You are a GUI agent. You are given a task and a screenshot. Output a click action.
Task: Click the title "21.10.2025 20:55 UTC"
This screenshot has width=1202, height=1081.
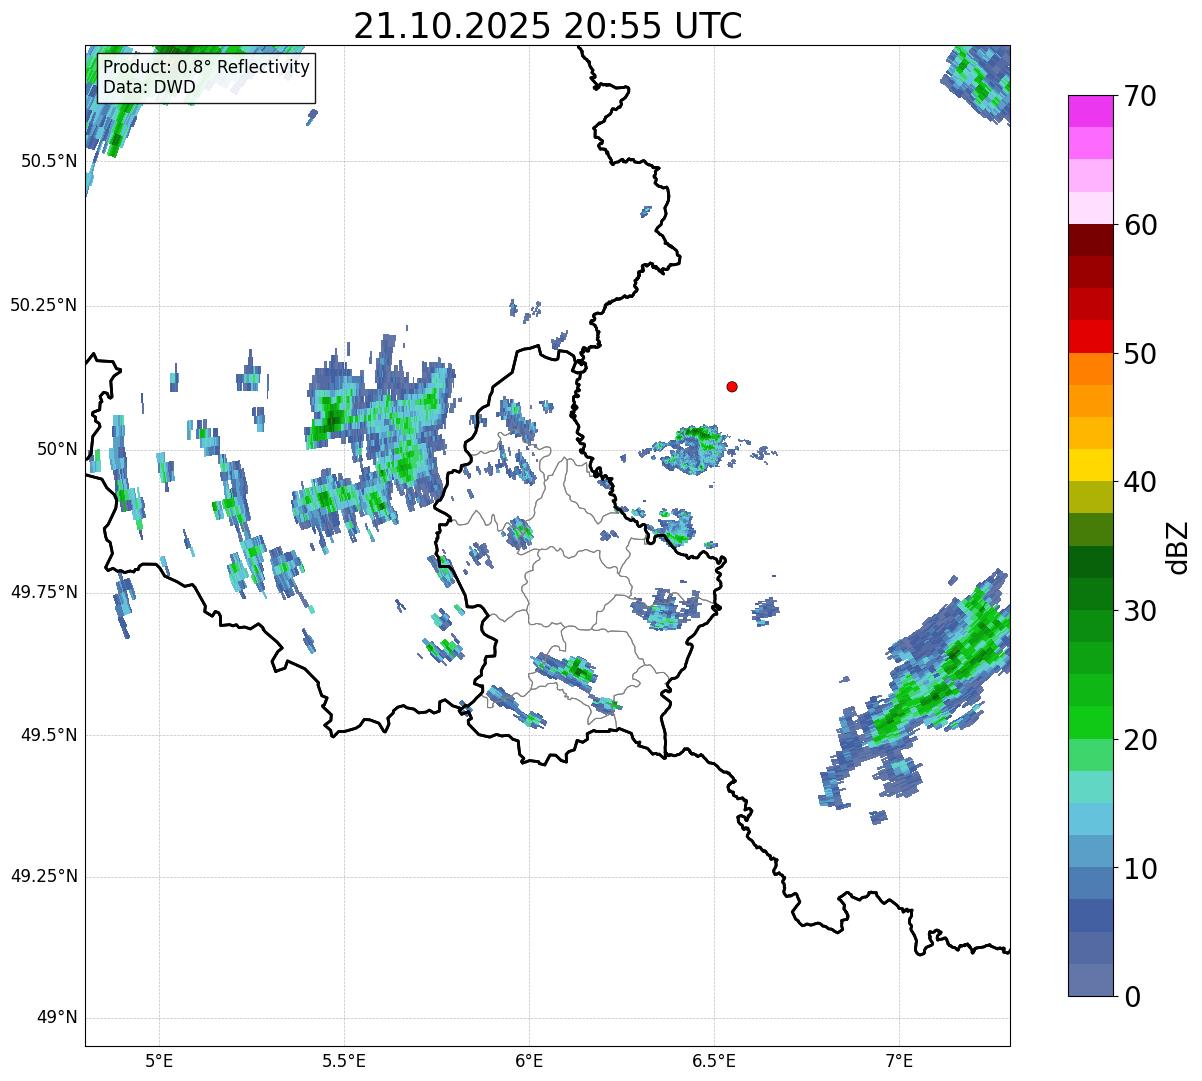click(548, 26)
